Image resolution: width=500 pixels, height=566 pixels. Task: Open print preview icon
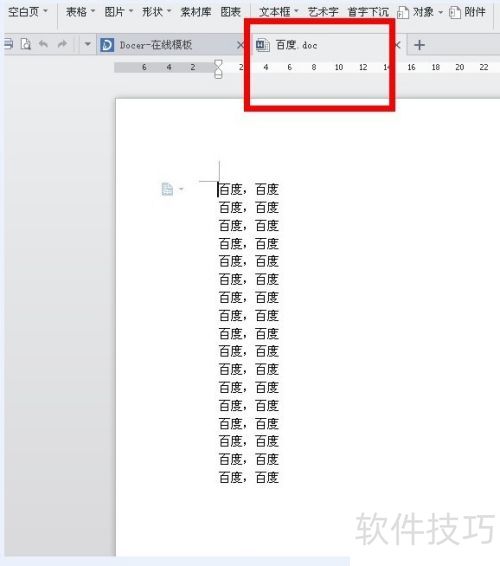[x=26, y=44]
